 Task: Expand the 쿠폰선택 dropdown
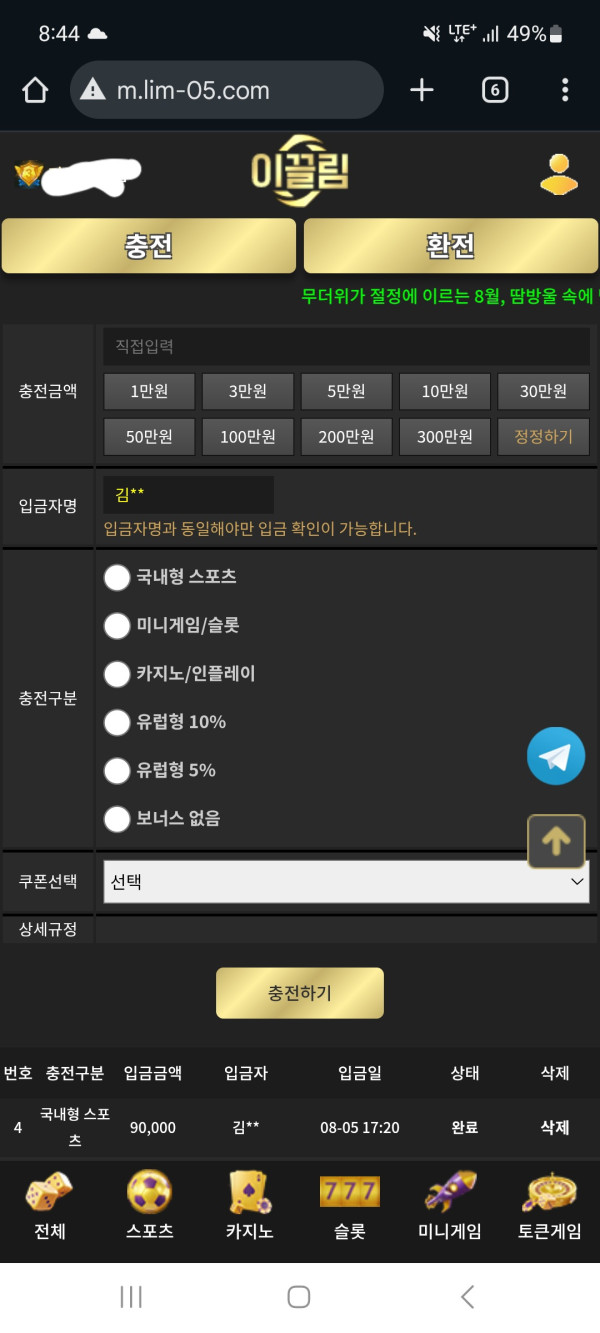click(x=346, y=882)
